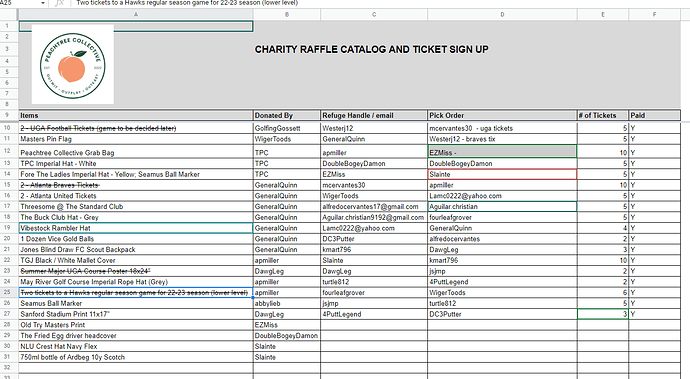Click 'EZMiss' in the Donated By column

(287, 325)
